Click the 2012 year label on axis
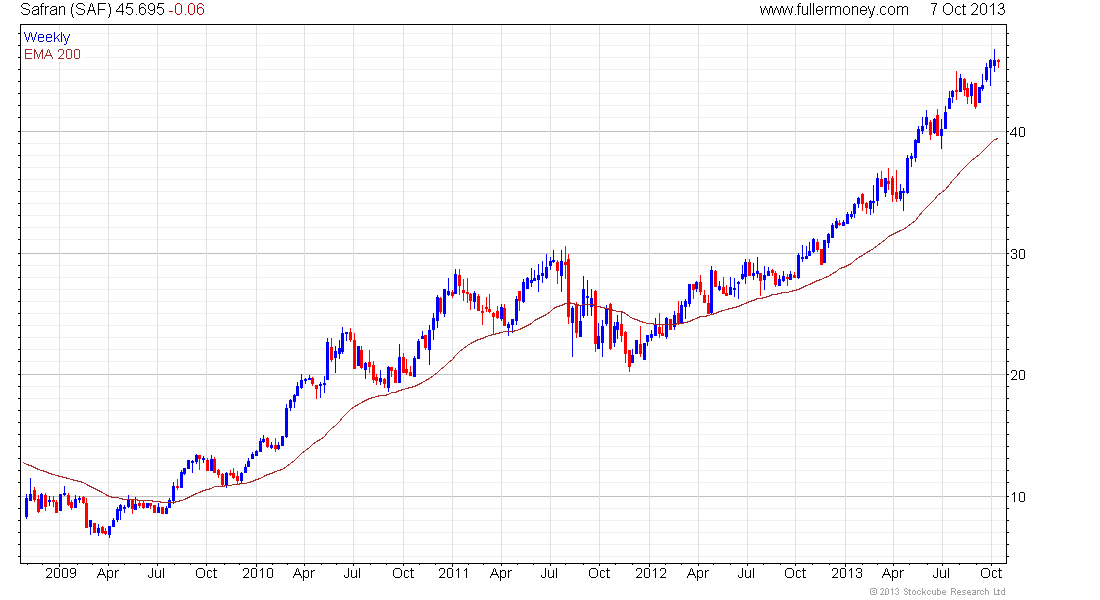This screenshot has height=600, width=1100. pos(651,573)
